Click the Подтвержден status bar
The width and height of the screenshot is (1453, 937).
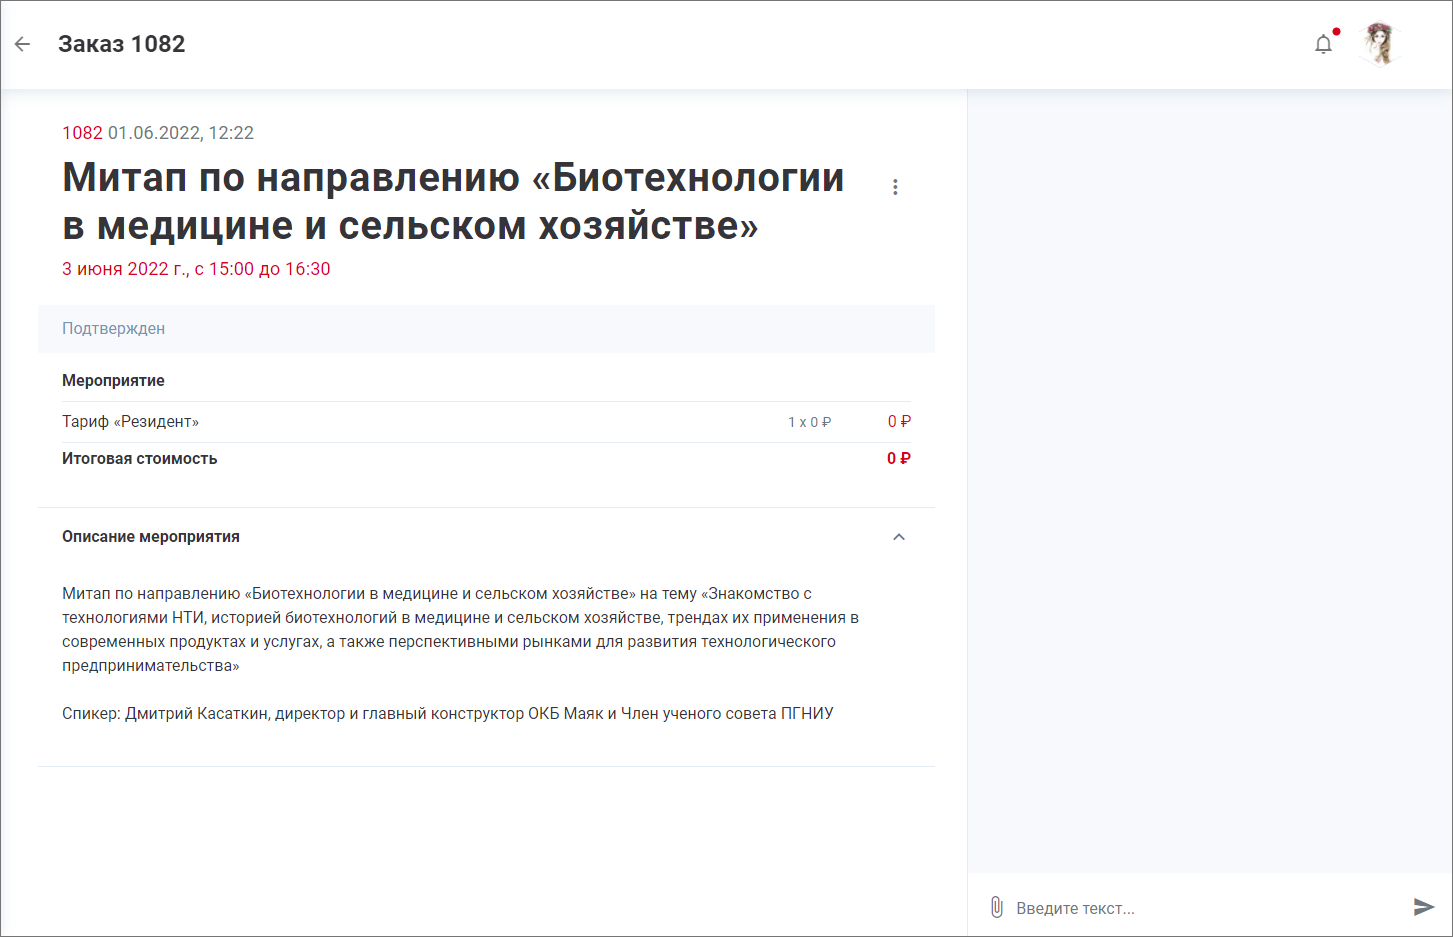coord(486,329)
